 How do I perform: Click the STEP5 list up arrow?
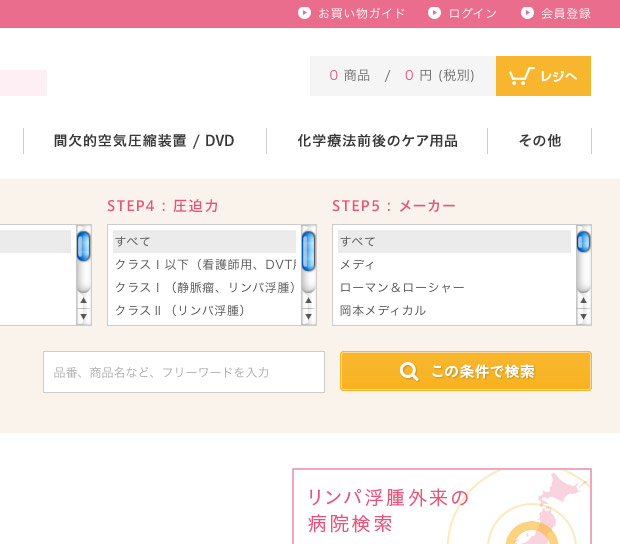tap(584, 301)
